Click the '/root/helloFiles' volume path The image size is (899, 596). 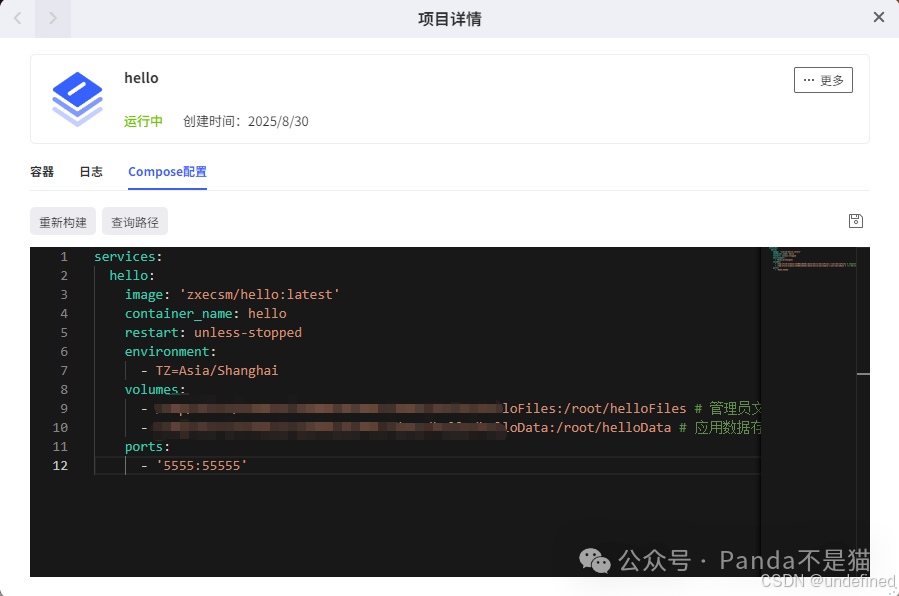(x=625, y=408)
